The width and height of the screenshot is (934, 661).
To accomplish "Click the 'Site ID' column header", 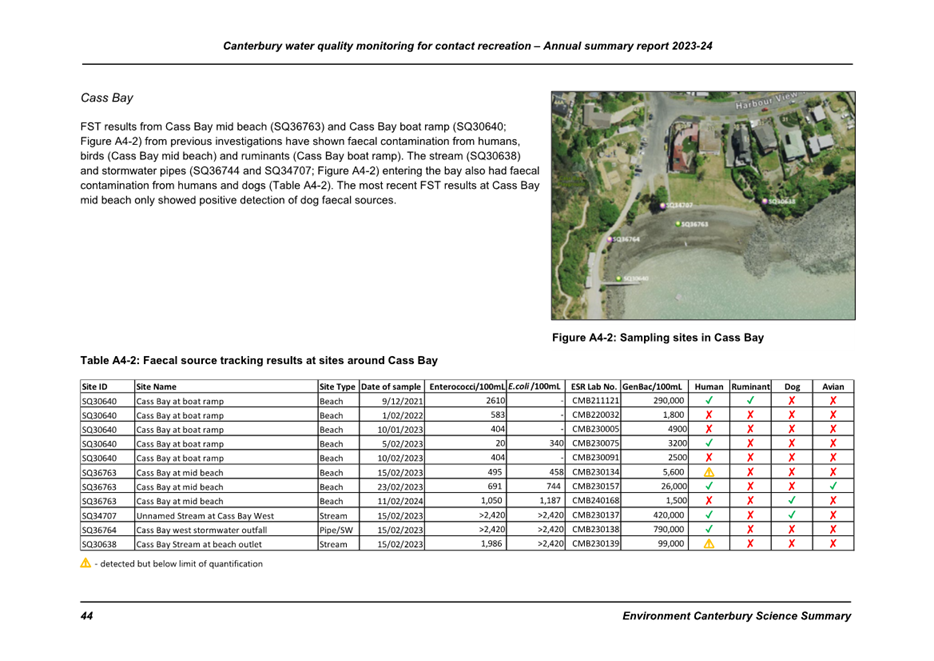I will 95,386.
